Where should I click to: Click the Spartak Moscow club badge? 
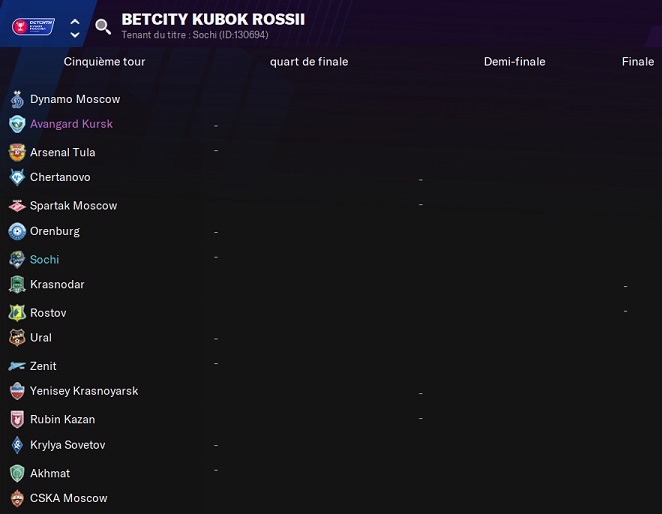pyautogui.click(x=17, y=206)
